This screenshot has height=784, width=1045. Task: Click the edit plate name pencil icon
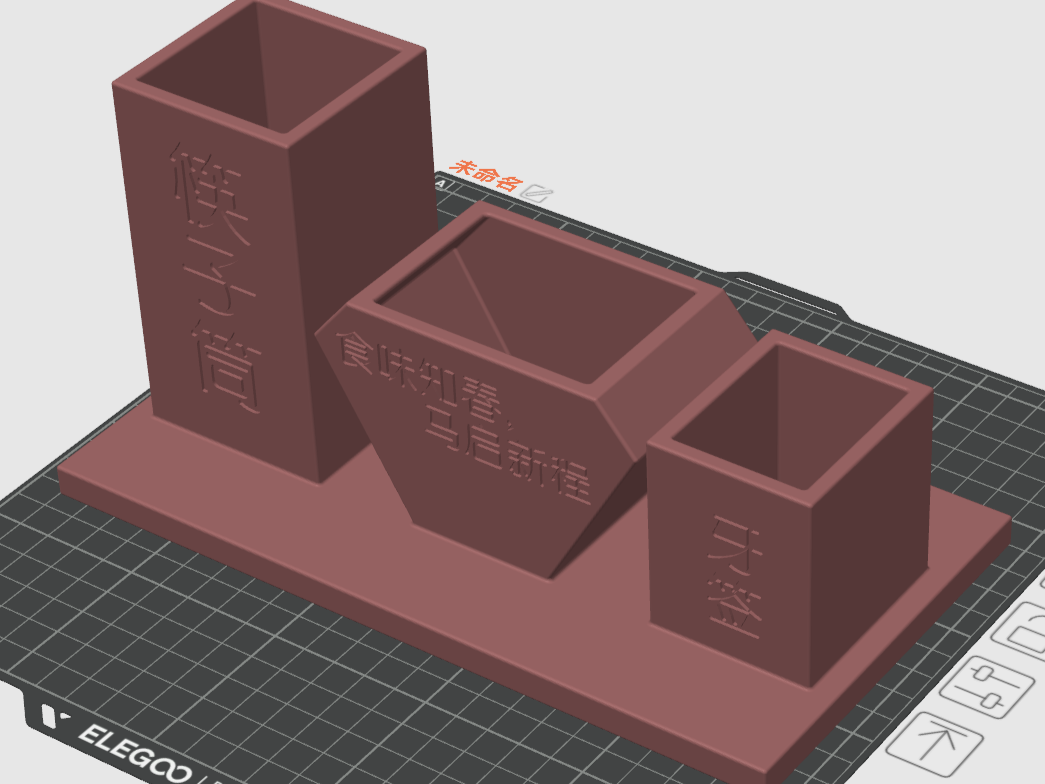coord(537,193)
